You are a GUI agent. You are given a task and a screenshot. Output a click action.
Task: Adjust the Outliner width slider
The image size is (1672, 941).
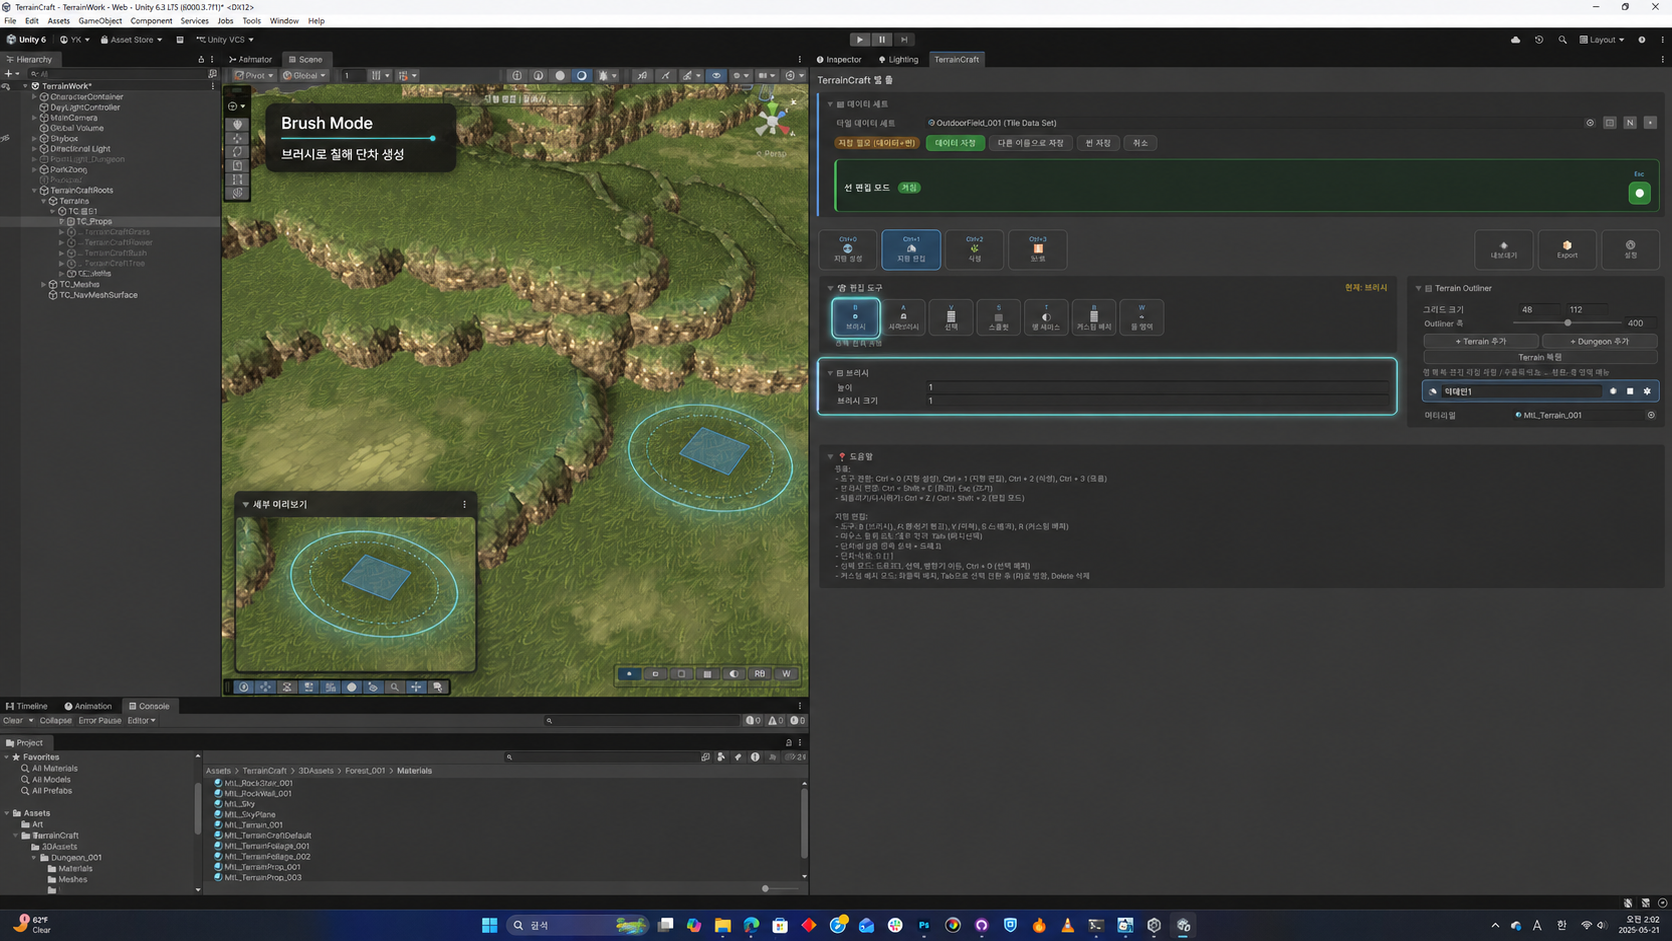point(1566,323)
